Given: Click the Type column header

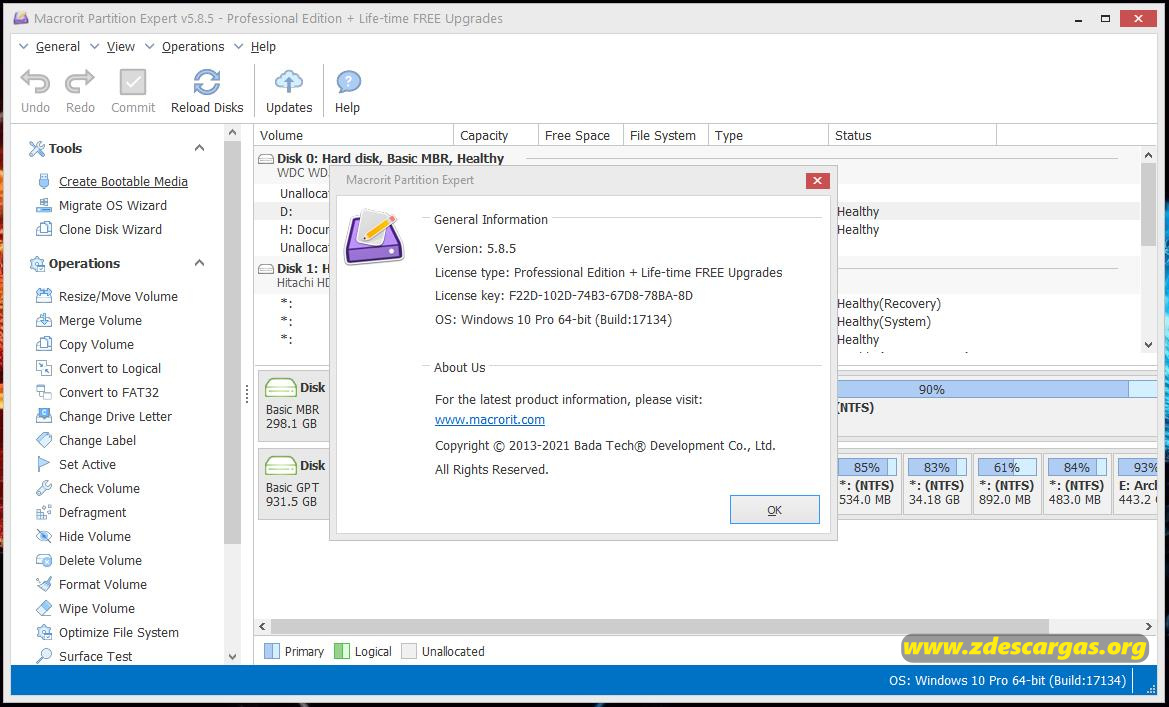Looking at the screenshot, I should coord(768,136).
